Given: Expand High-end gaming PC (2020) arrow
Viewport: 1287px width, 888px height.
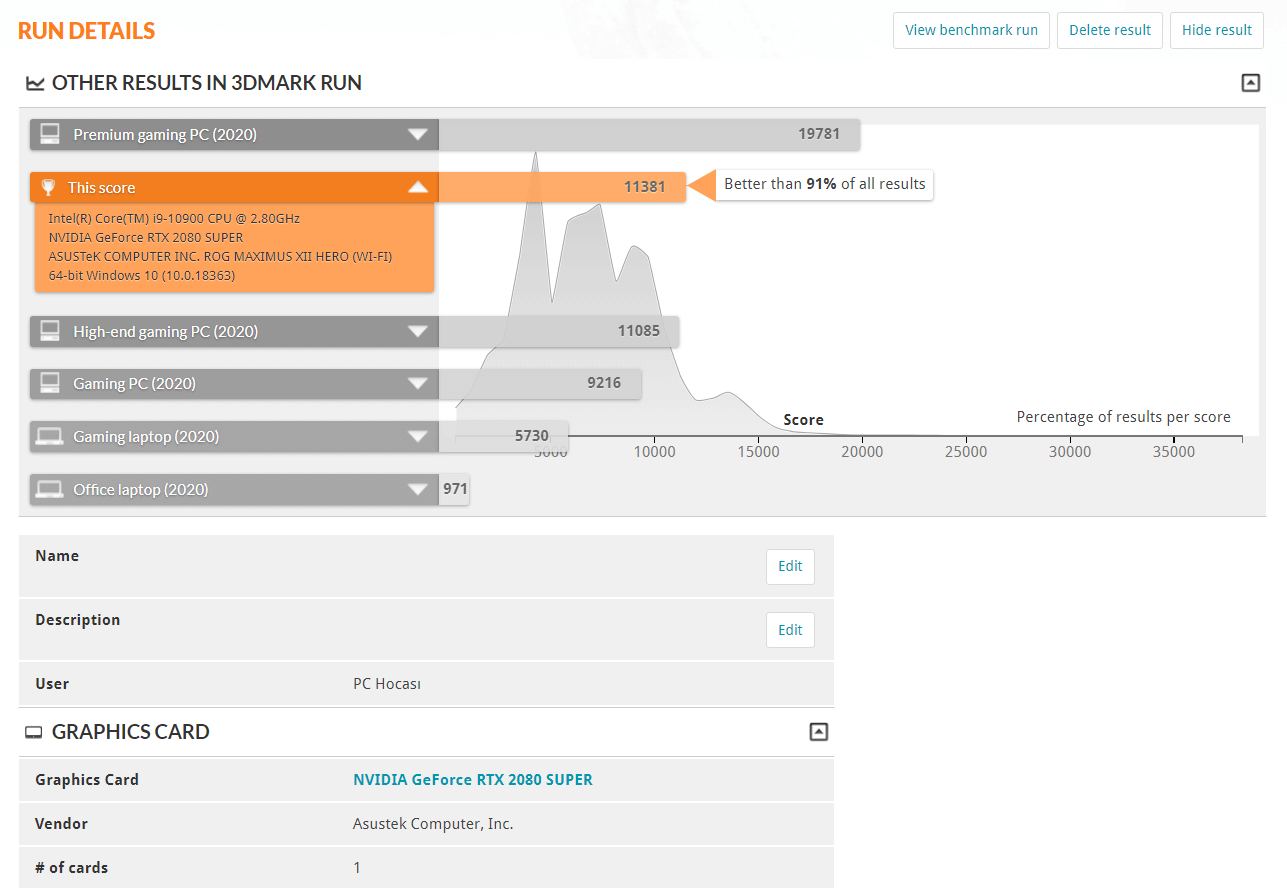Looking at the screenshot, I should [418, 331].
